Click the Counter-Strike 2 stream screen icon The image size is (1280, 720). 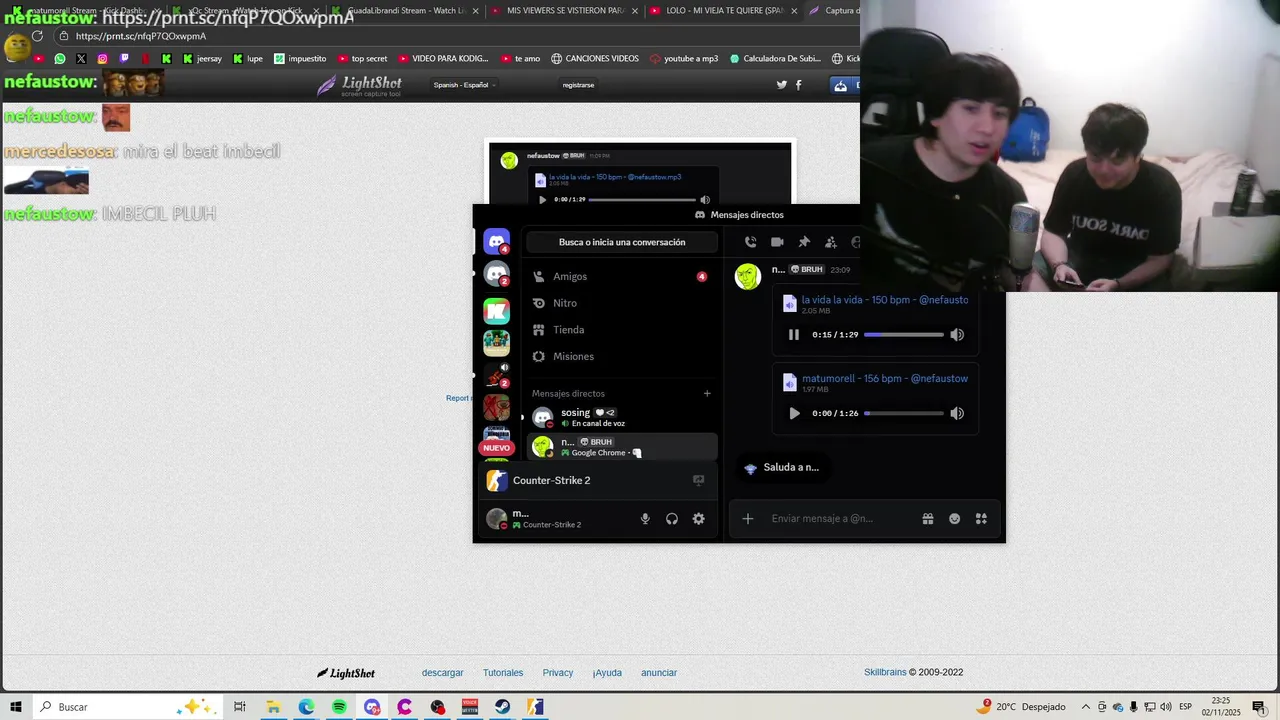pos(698,480)
